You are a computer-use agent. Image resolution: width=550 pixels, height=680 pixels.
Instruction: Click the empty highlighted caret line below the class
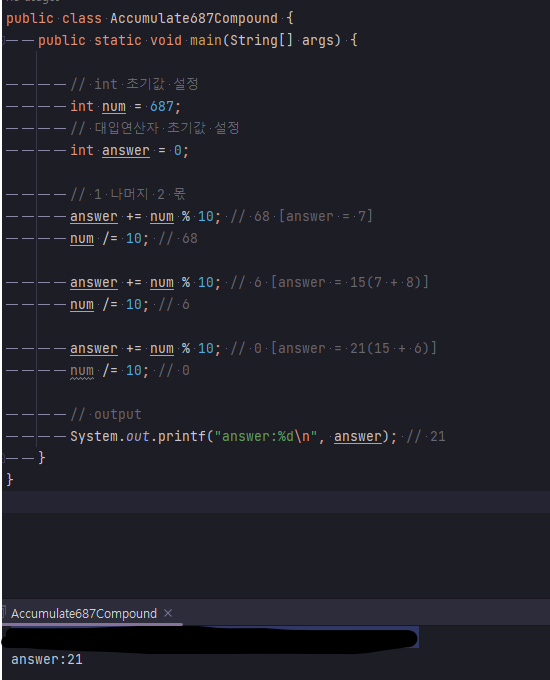coord(276,502)
